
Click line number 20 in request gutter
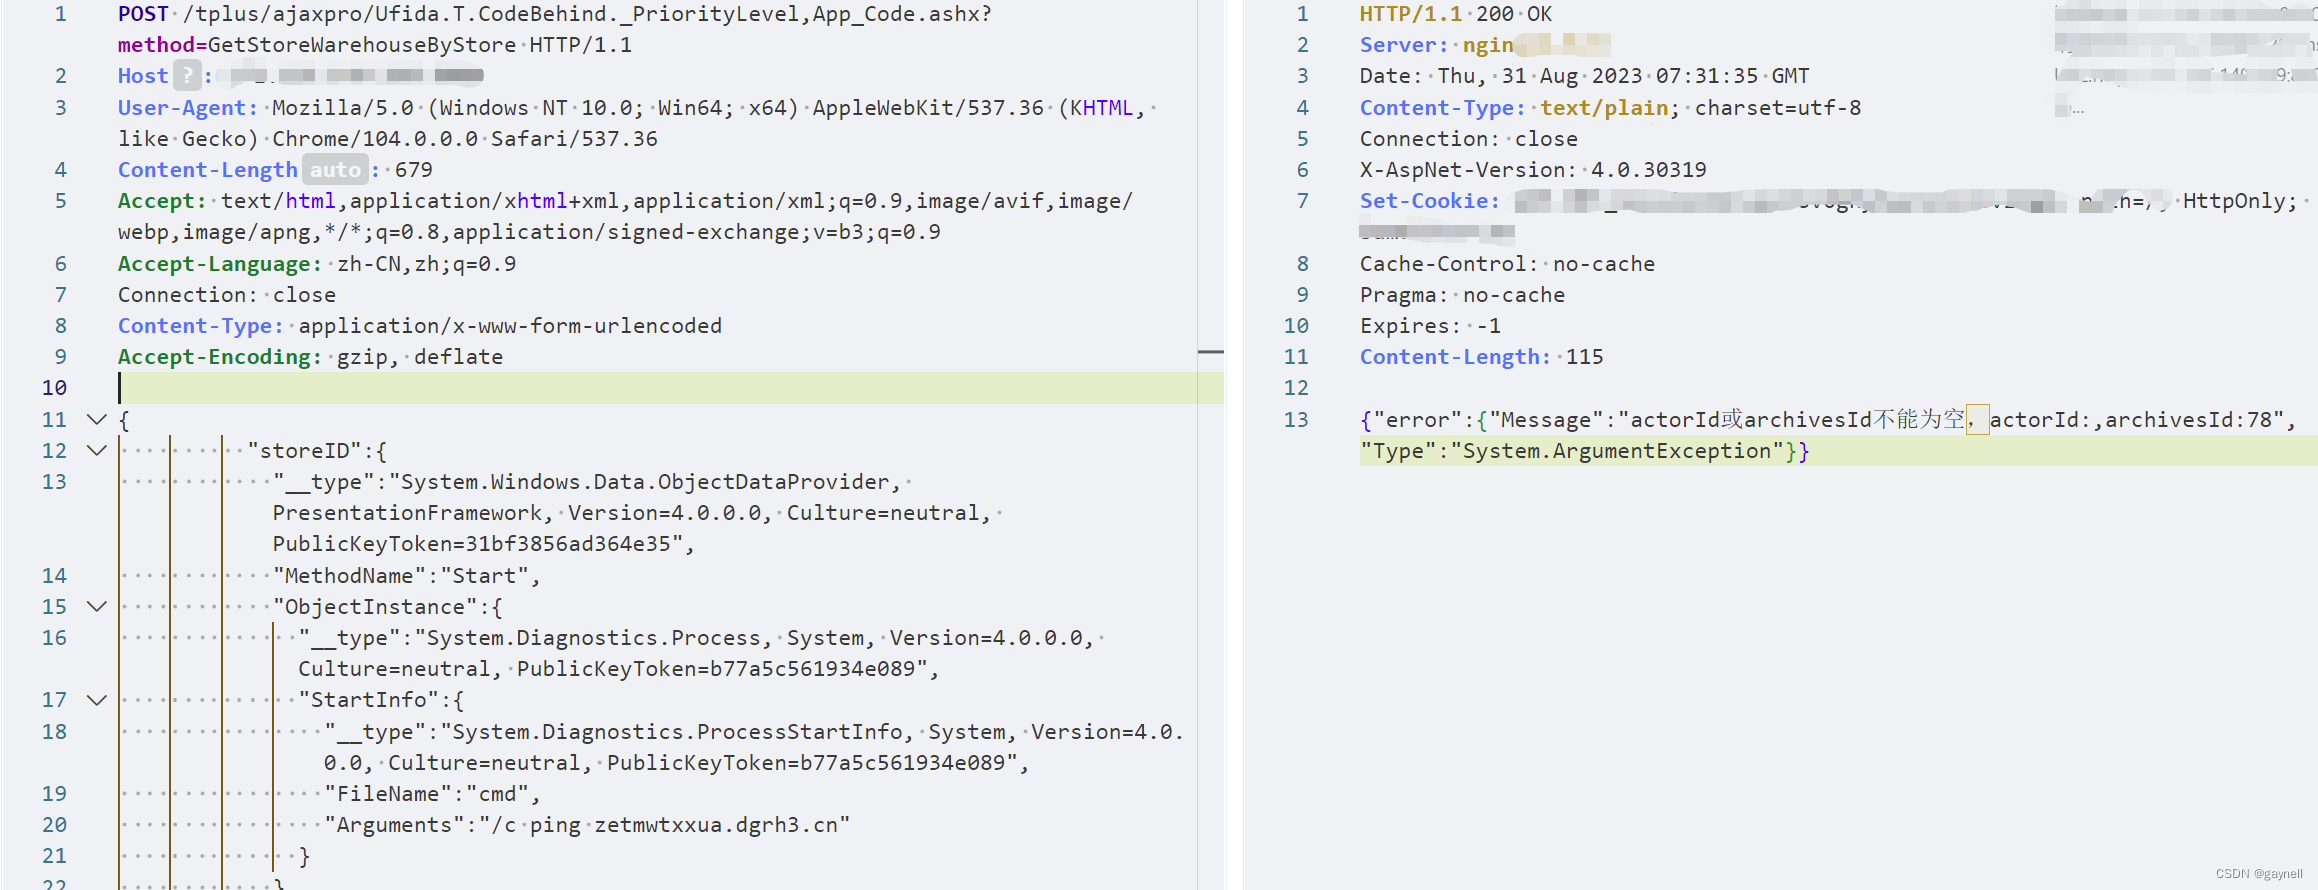click(54, 825)
